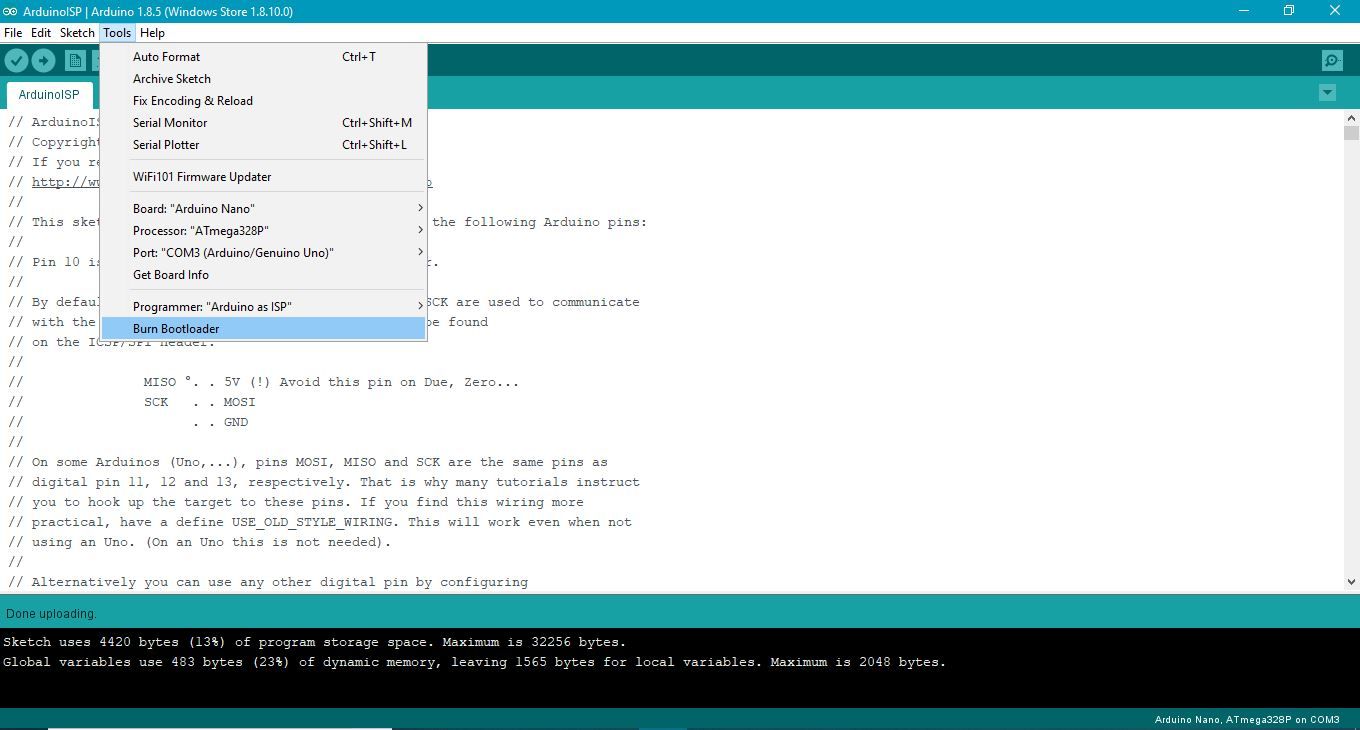Open the File menu
The image size is (1360, 730).
pyautogui.click(x=13, y=32)
